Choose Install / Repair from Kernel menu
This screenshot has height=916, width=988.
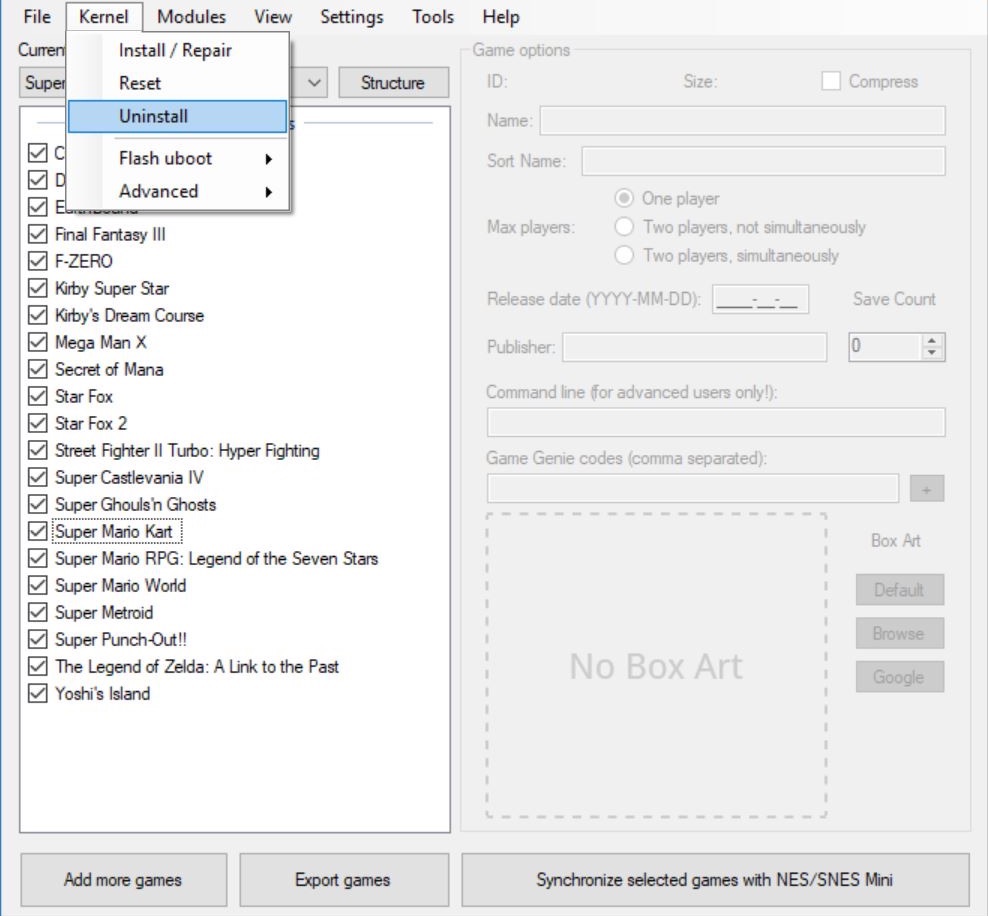pos(178,50)
